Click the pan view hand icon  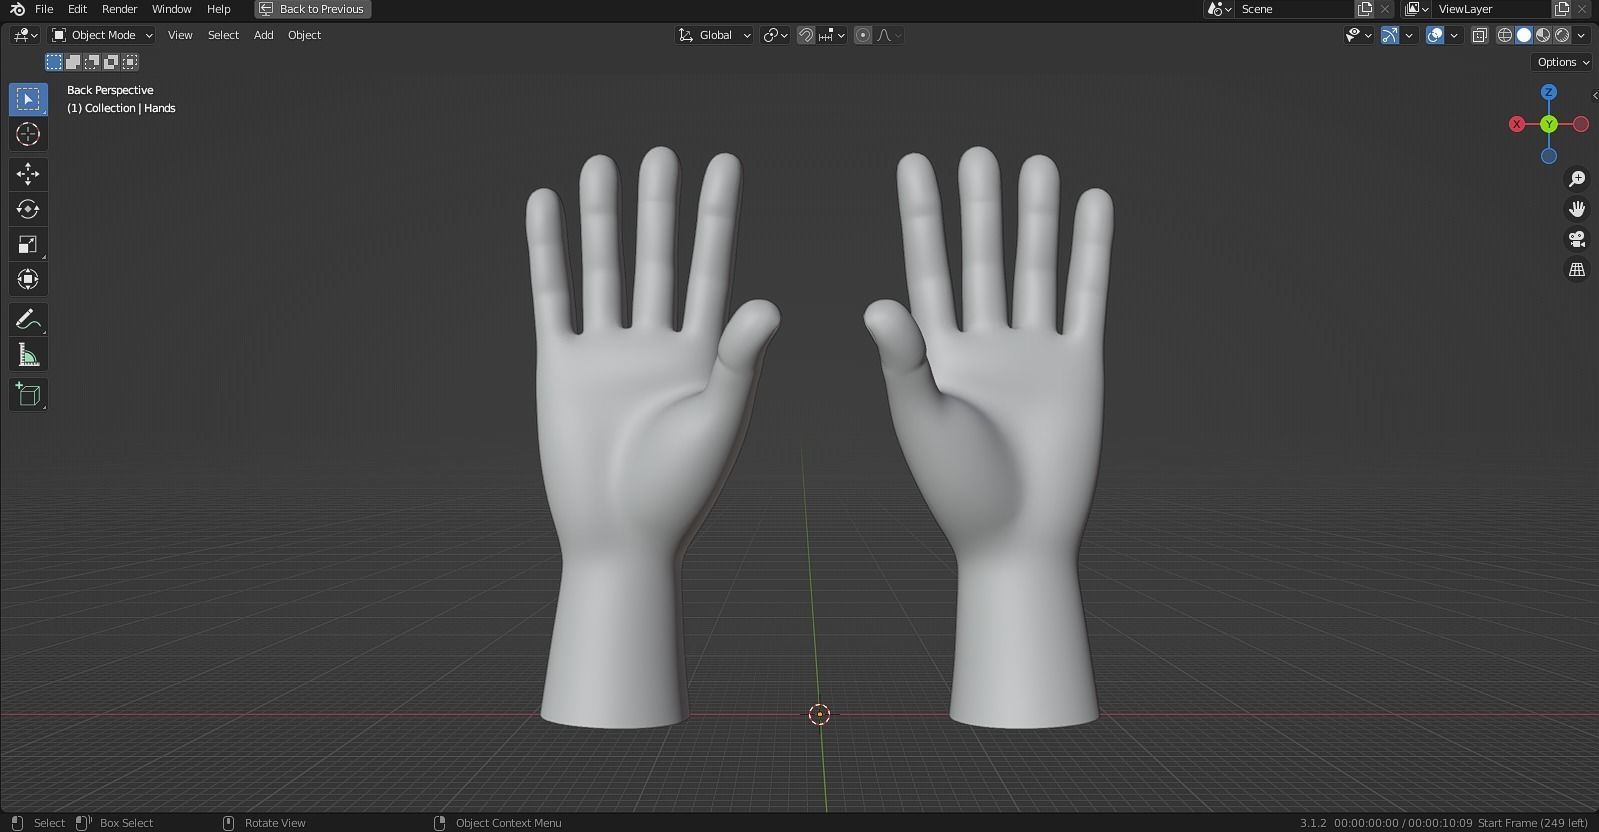tap(1577, 209)
